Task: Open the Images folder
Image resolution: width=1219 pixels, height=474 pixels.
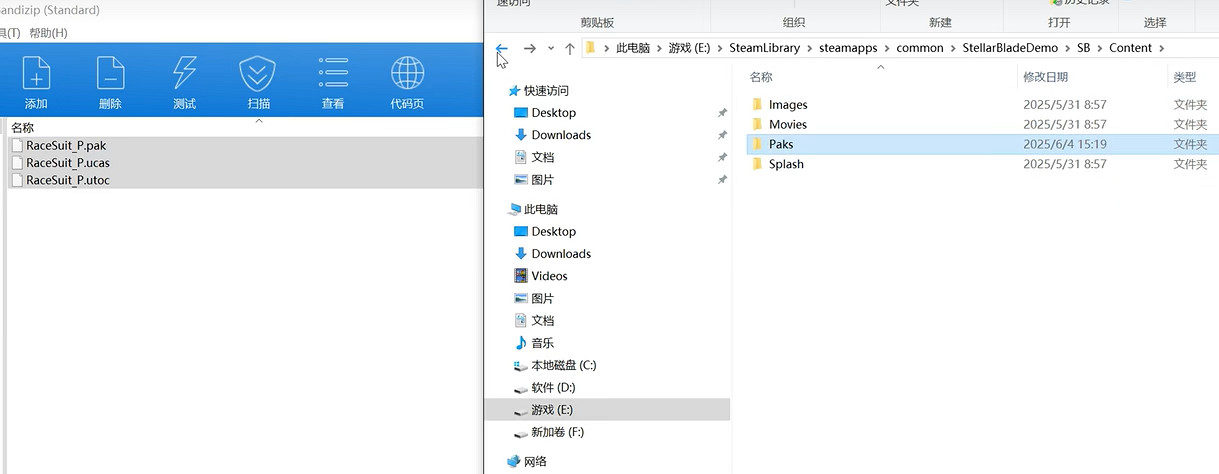Action: tap(788, 105)
